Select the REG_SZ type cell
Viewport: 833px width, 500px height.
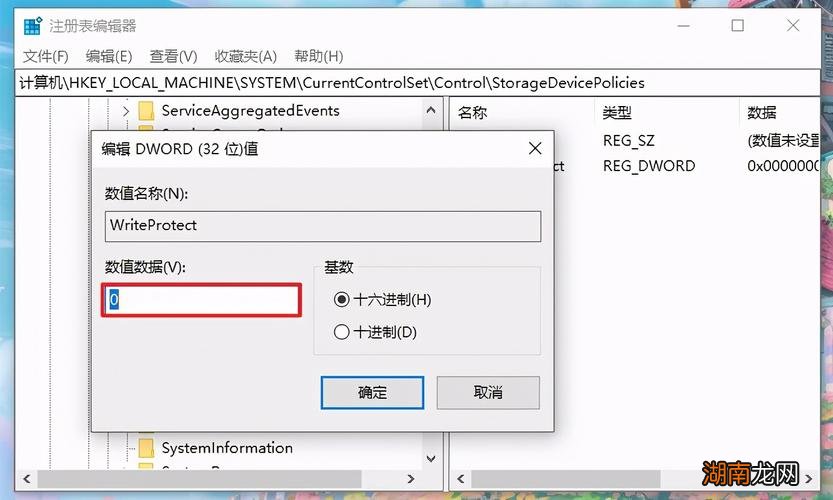628,141
